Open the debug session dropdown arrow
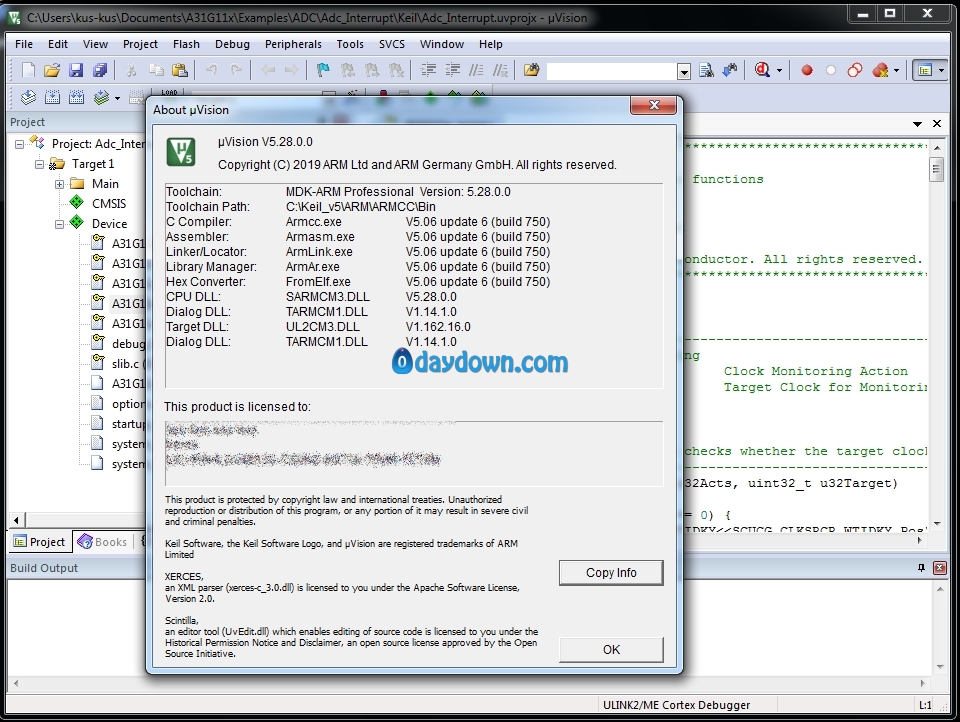Image resolution: width=960 pixels, height=722 pixels. pyautogui.click(x=779, y=70)
